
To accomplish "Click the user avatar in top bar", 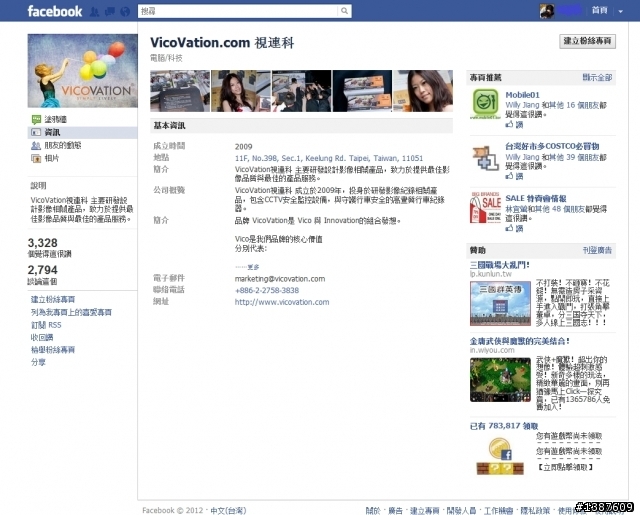I will 547,11.
